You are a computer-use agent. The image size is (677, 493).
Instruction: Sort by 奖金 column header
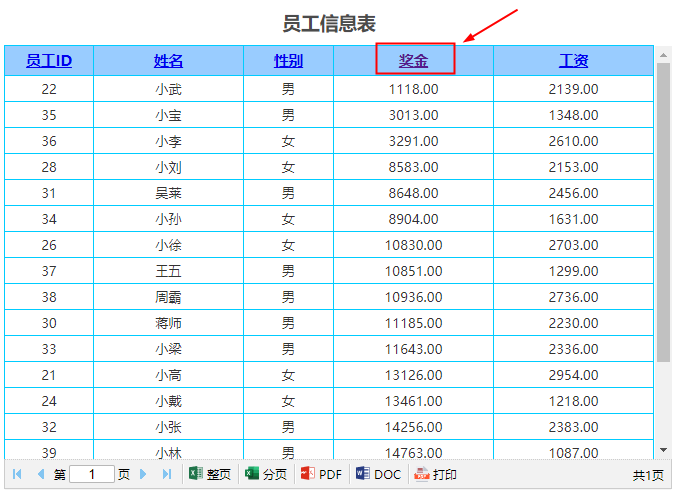click(x=414, y=61)
